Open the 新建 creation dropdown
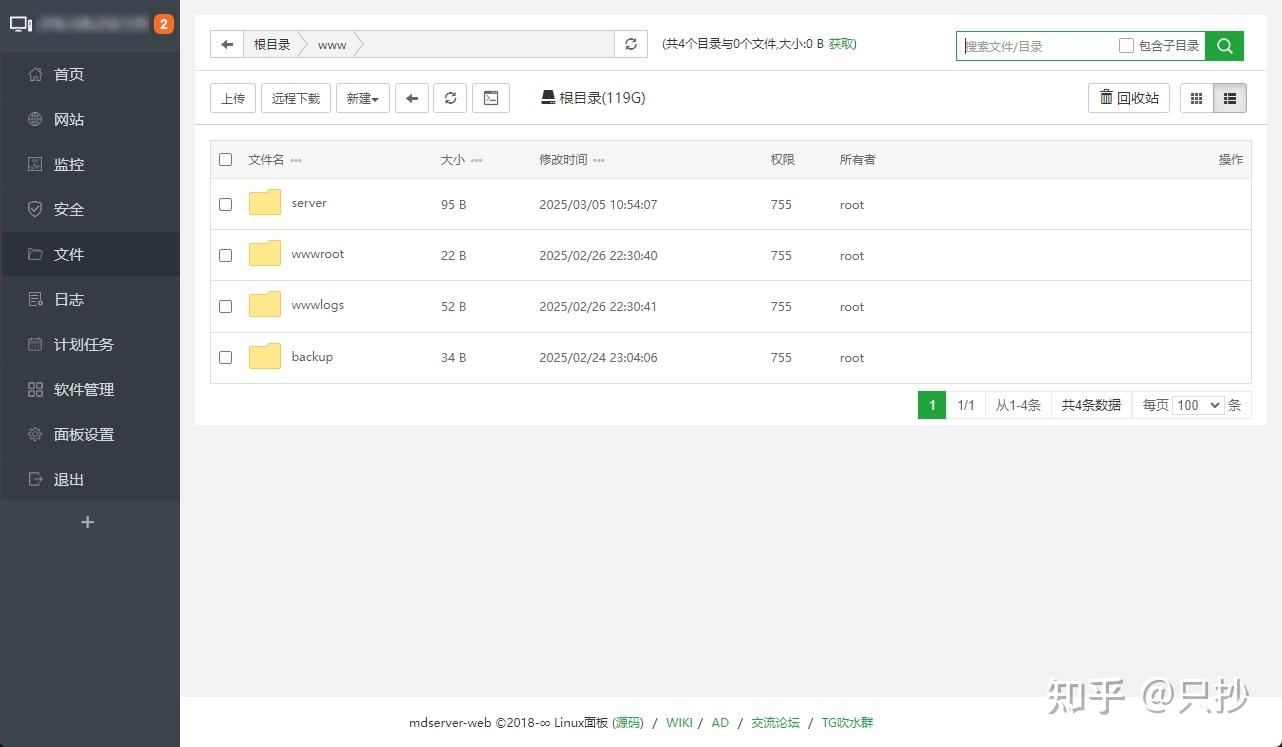Image resolution: width=1282 pixels, height=747 pixels. [x=362, y=98]
